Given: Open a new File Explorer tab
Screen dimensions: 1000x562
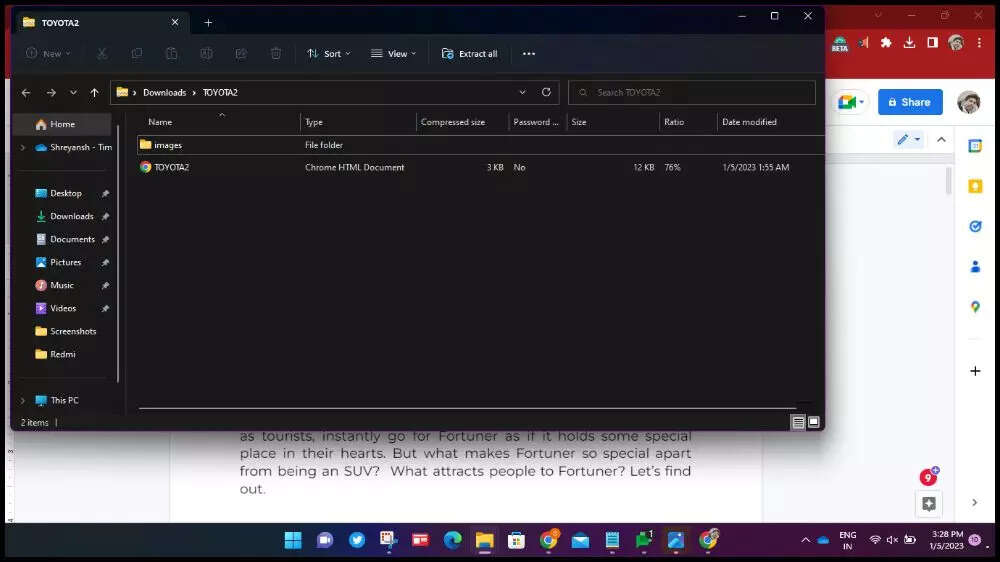Looking at the screenshot, I should click(208, 22).
